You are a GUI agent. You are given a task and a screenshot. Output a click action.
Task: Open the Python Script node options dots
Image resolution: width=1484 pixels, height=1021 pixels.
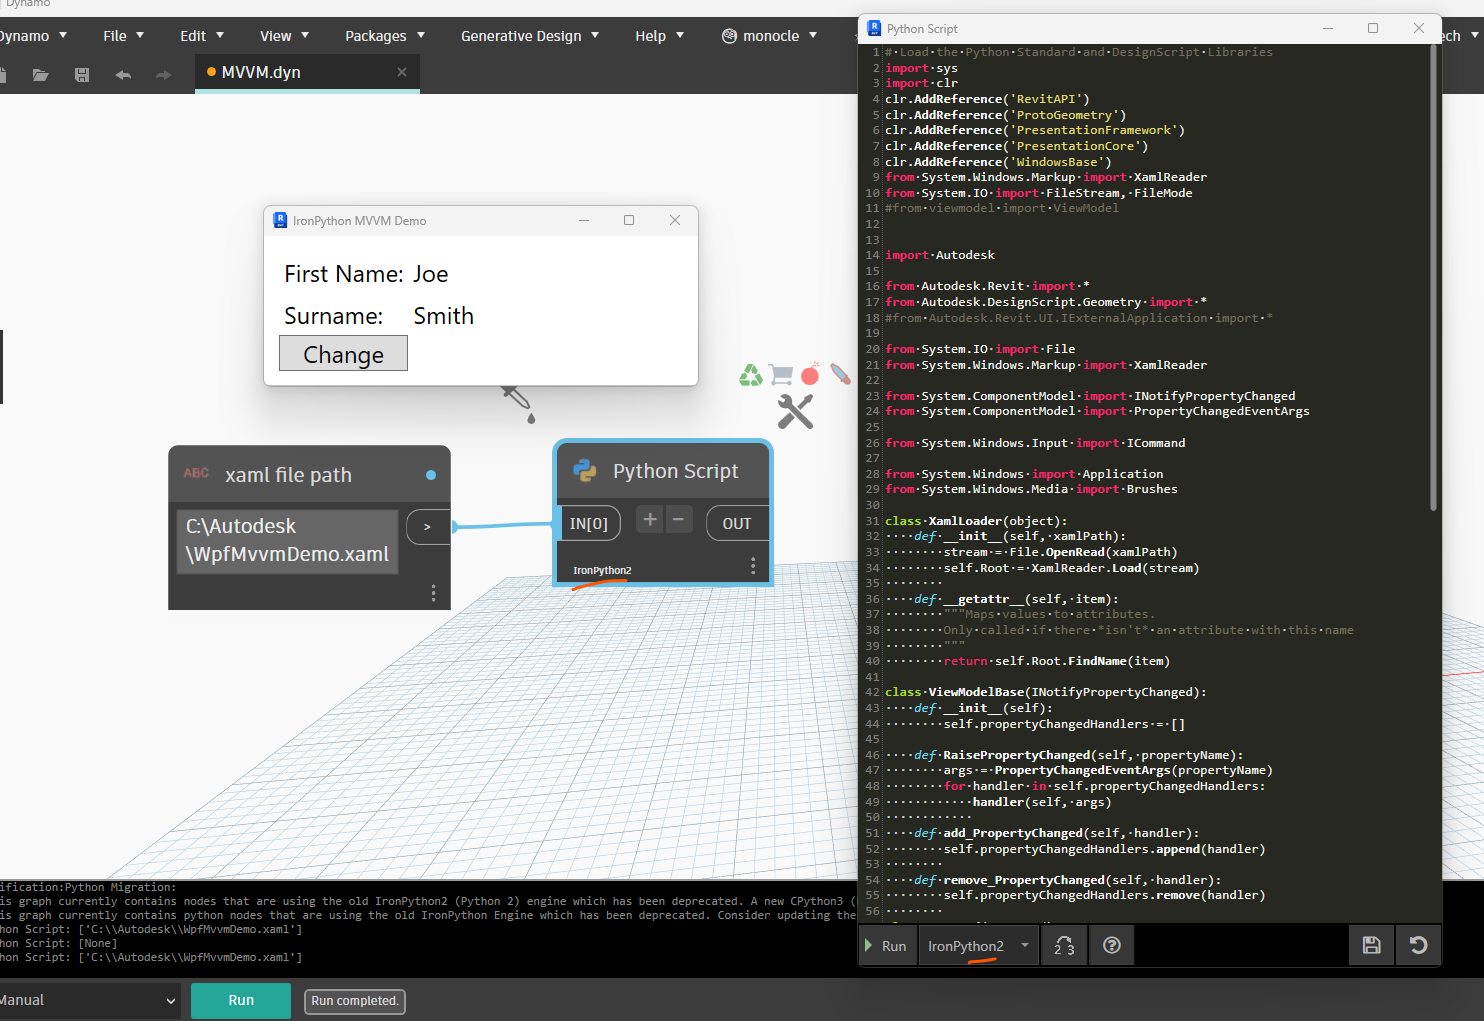[x=753, y=566]
